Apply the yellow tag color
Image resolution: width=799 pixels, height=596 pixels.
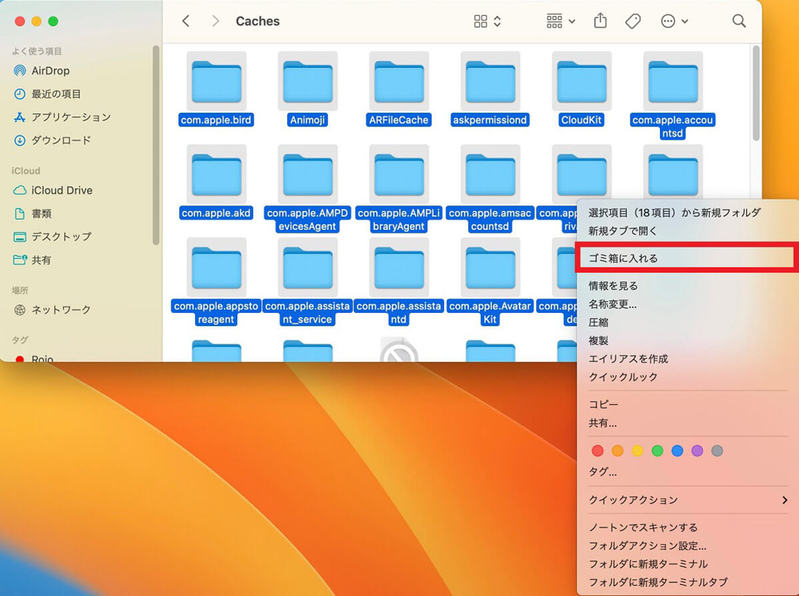(x=637, y=450)
